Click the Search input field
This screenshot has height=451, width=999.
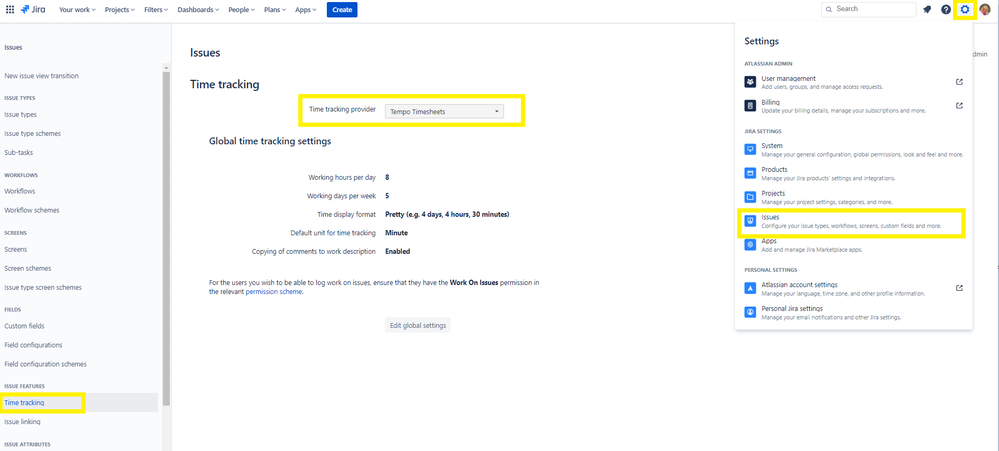(x=869, y=10)
